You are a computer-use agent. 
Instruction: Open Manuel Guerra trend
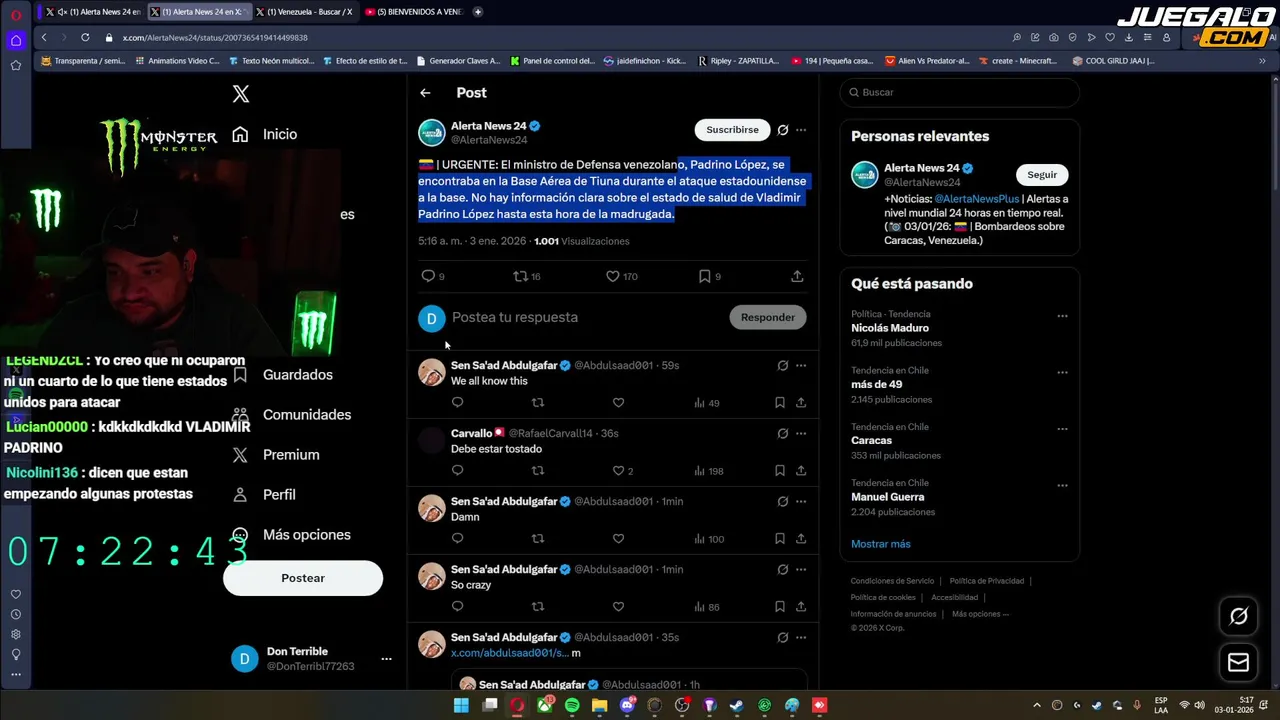[888, 497]
